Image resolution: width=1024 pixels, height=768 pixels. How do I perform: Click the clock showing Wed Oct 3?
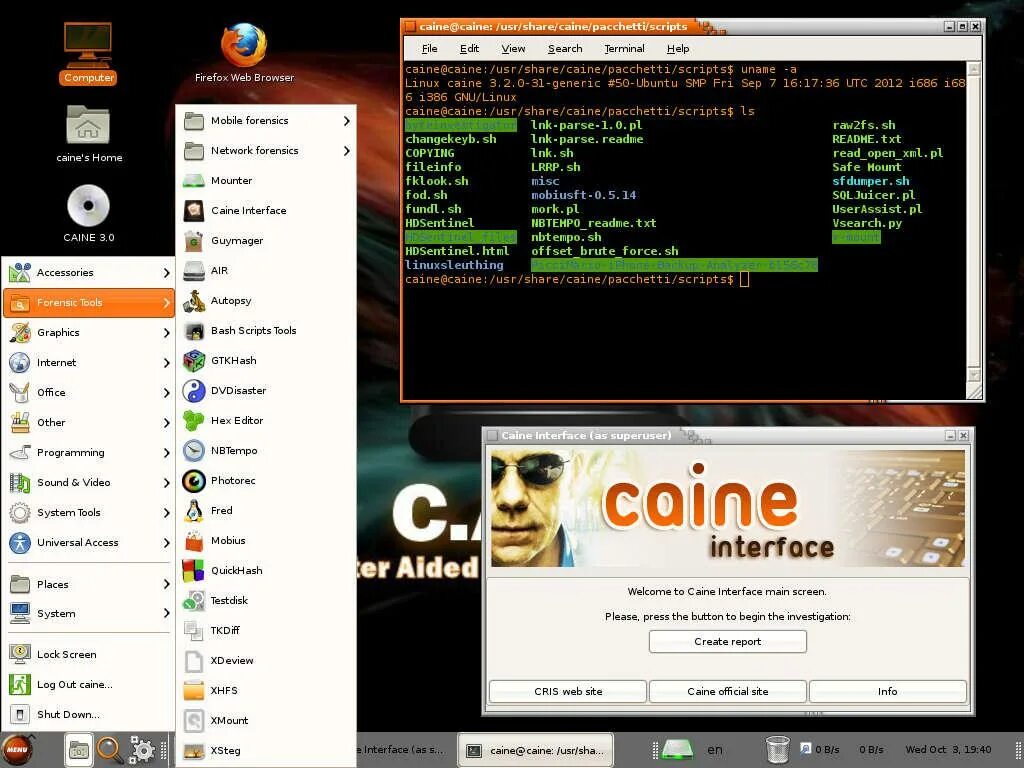click(x=948, y=750)
